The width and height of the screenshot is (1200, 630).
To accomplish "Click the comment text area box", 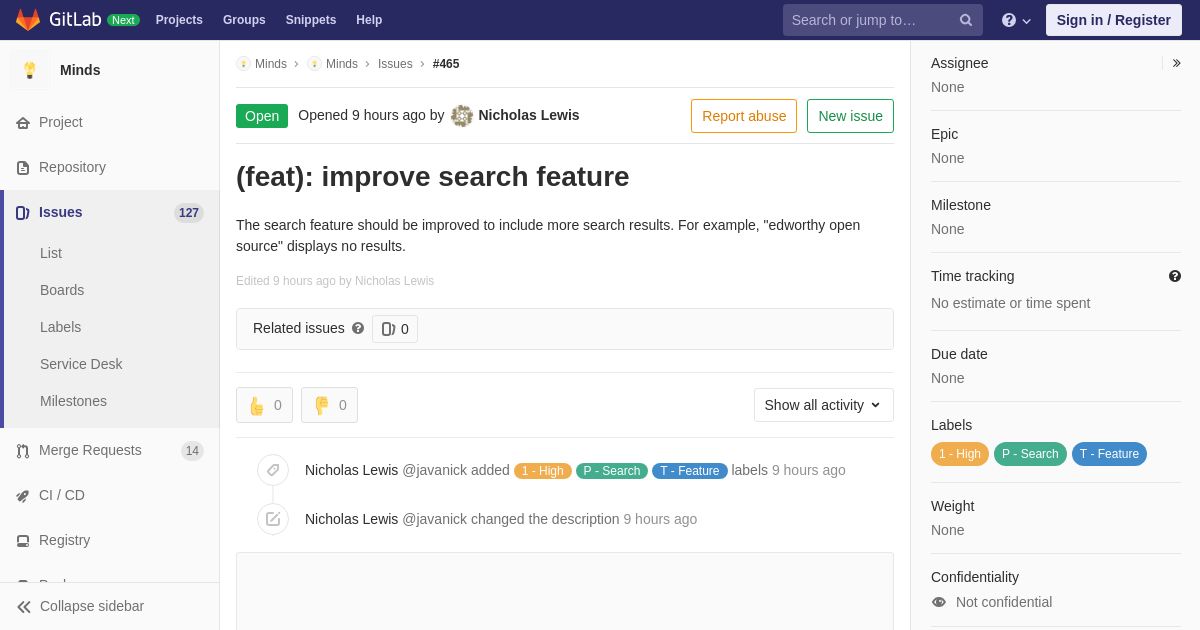I will 565,591.
